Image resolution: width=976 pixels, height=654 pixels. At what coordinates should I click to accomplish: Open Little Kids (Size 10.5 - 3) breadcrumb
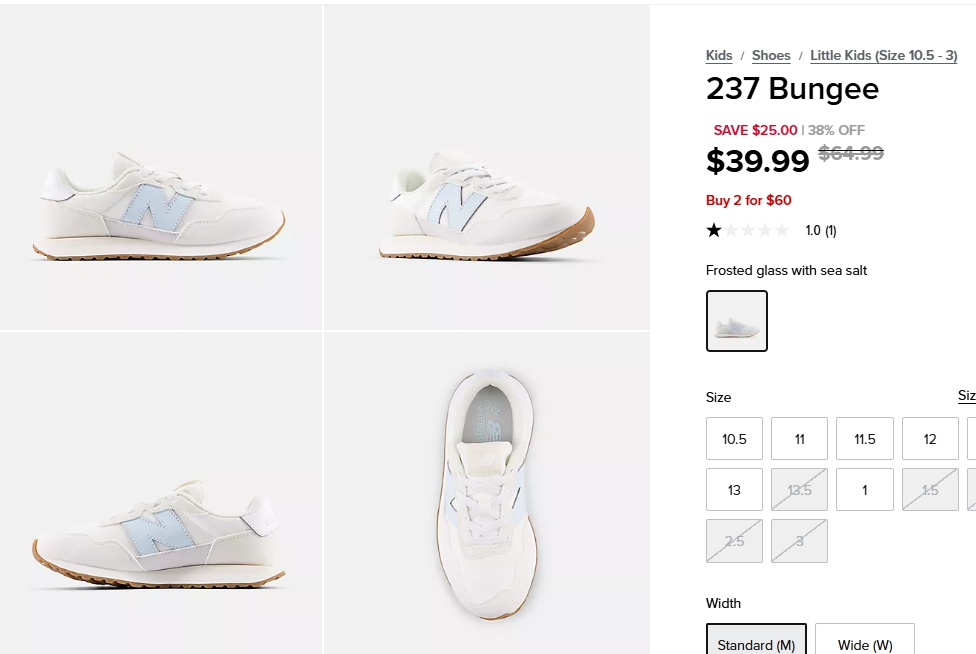click(883, 56)
